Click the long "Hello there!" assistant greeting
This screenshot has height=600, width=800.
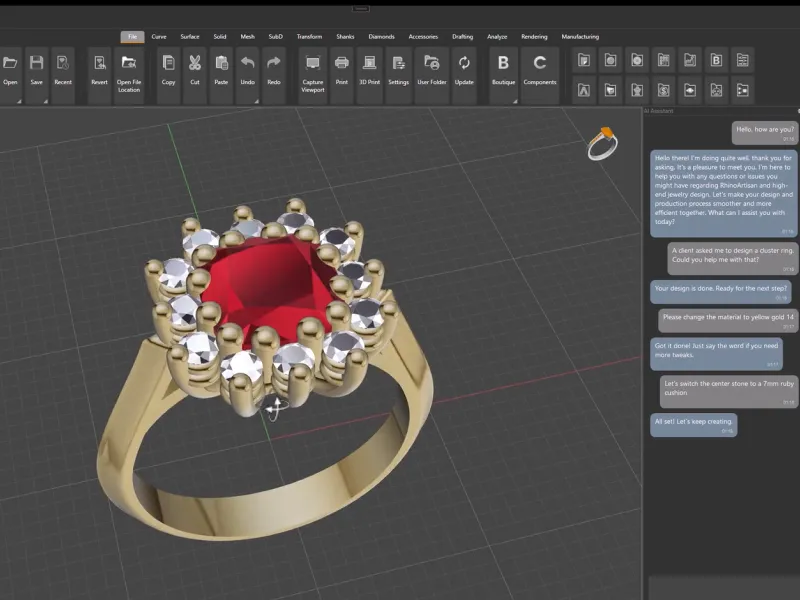click(723, 193)
